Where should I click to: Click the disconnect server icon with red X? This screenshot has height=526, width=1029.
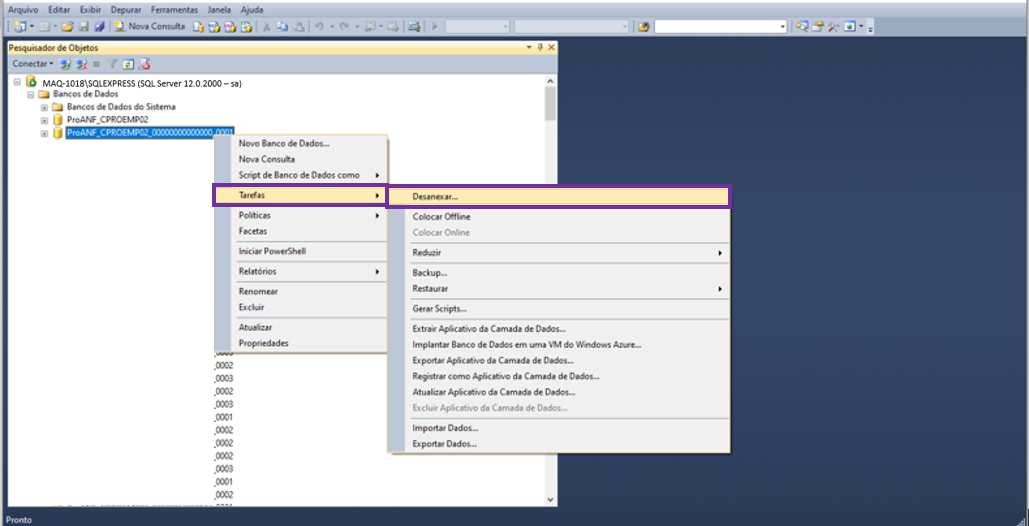pos(80,63)
